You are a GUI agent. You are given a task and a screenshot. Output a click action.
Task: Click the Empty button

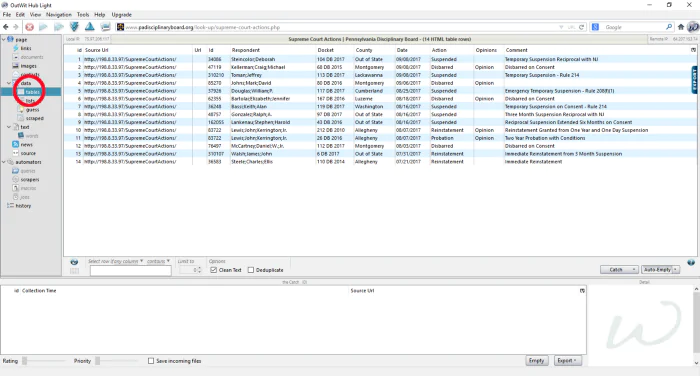pyautogui.click(x=536, y=361)
